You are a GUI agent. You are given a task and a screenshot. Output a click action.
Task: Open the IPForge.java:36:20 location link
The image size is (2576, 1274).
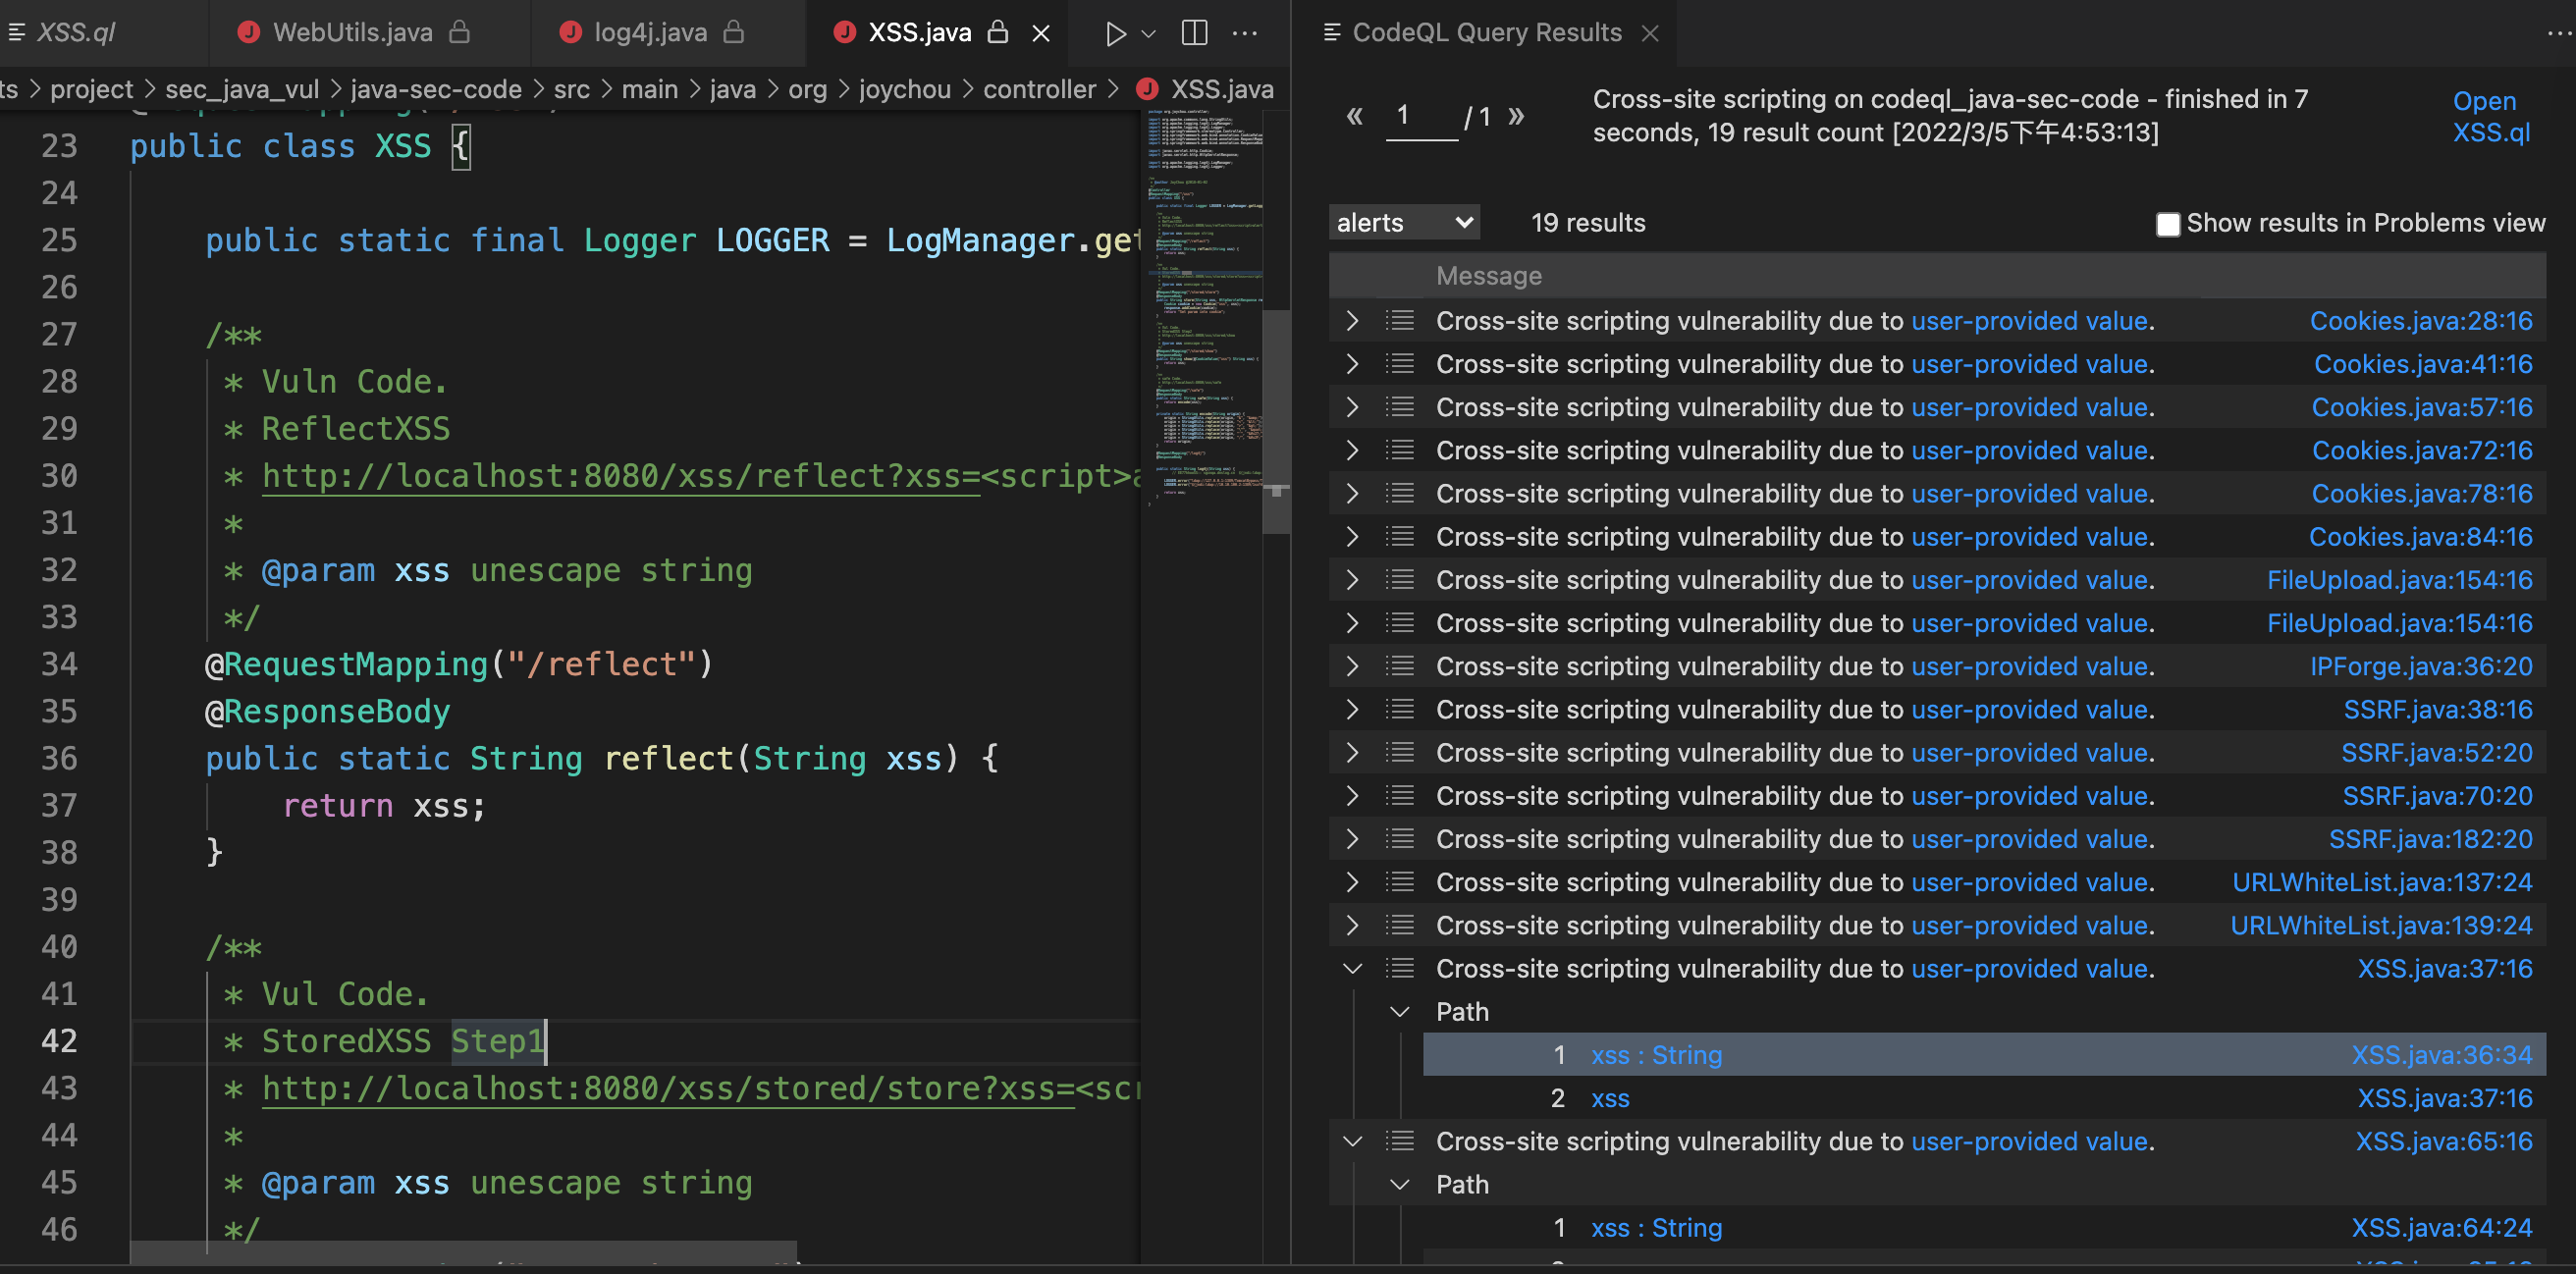click(2421, 666)
